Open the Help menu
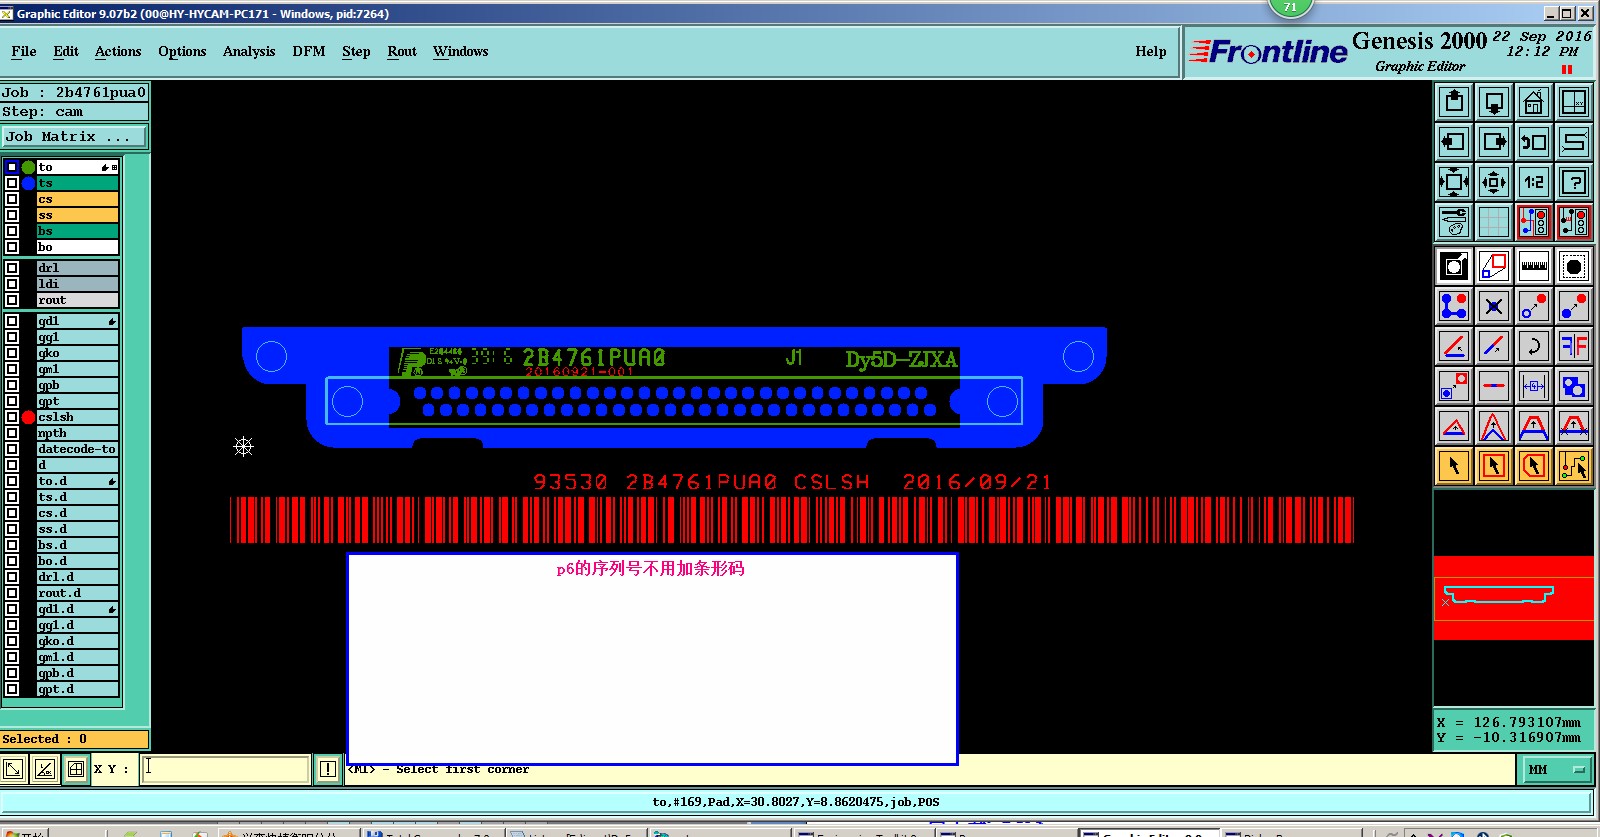The height and width of the screenshot is (837, 1600). 1151,51
